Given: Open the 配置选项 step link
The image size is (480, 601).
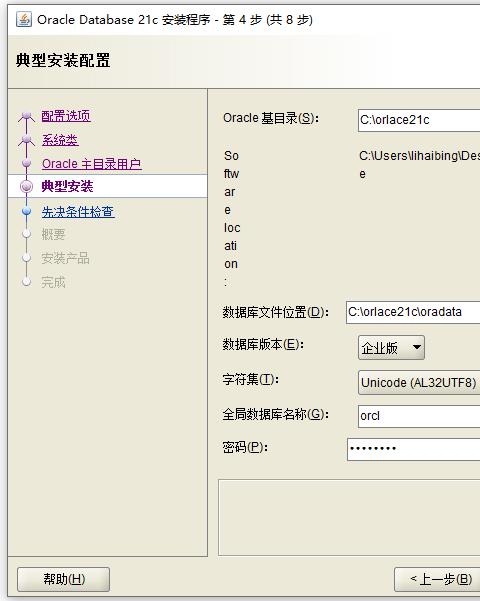Looking at the screenshot, I should (x=66, y=116).
